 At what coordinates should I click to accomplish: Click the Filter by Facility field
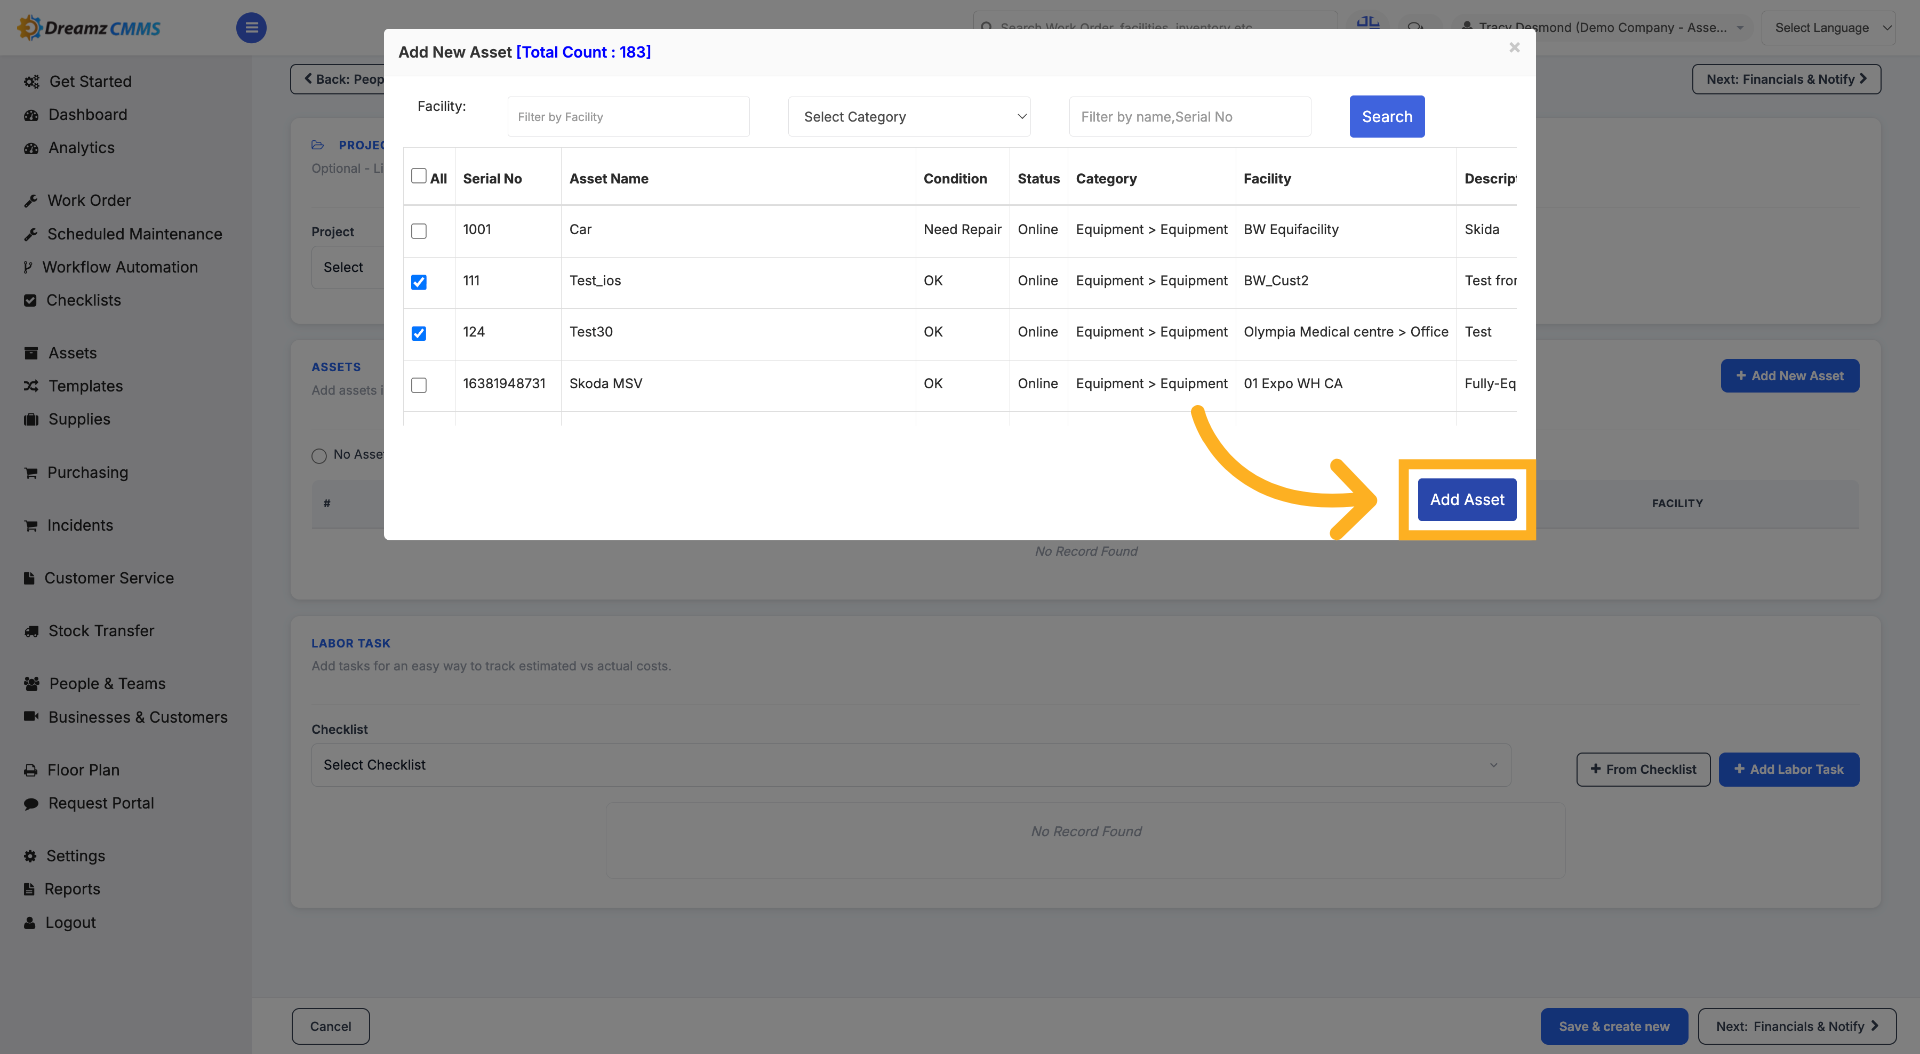(628, 117)
